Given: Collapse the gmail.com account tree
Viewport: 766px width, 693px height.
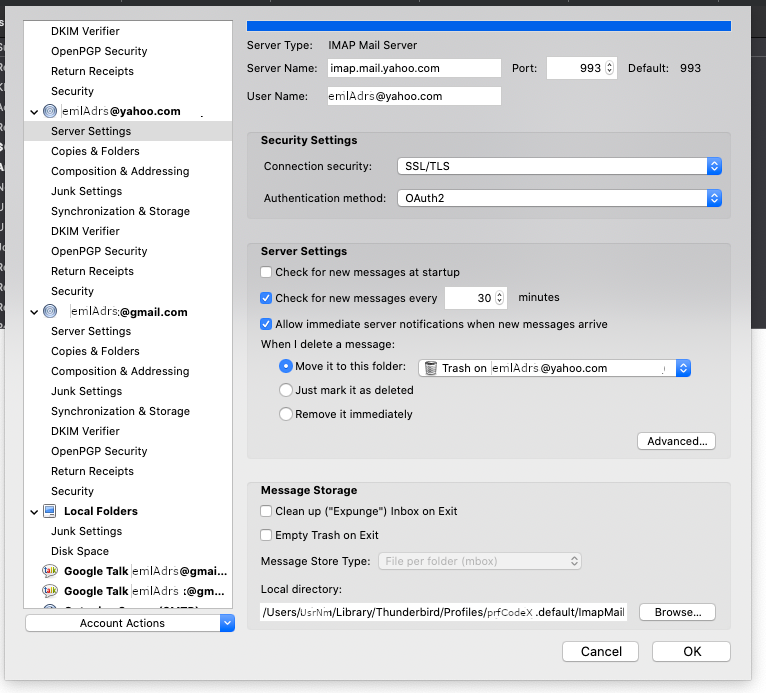Looking at the screenshot, I should (34, 312).
